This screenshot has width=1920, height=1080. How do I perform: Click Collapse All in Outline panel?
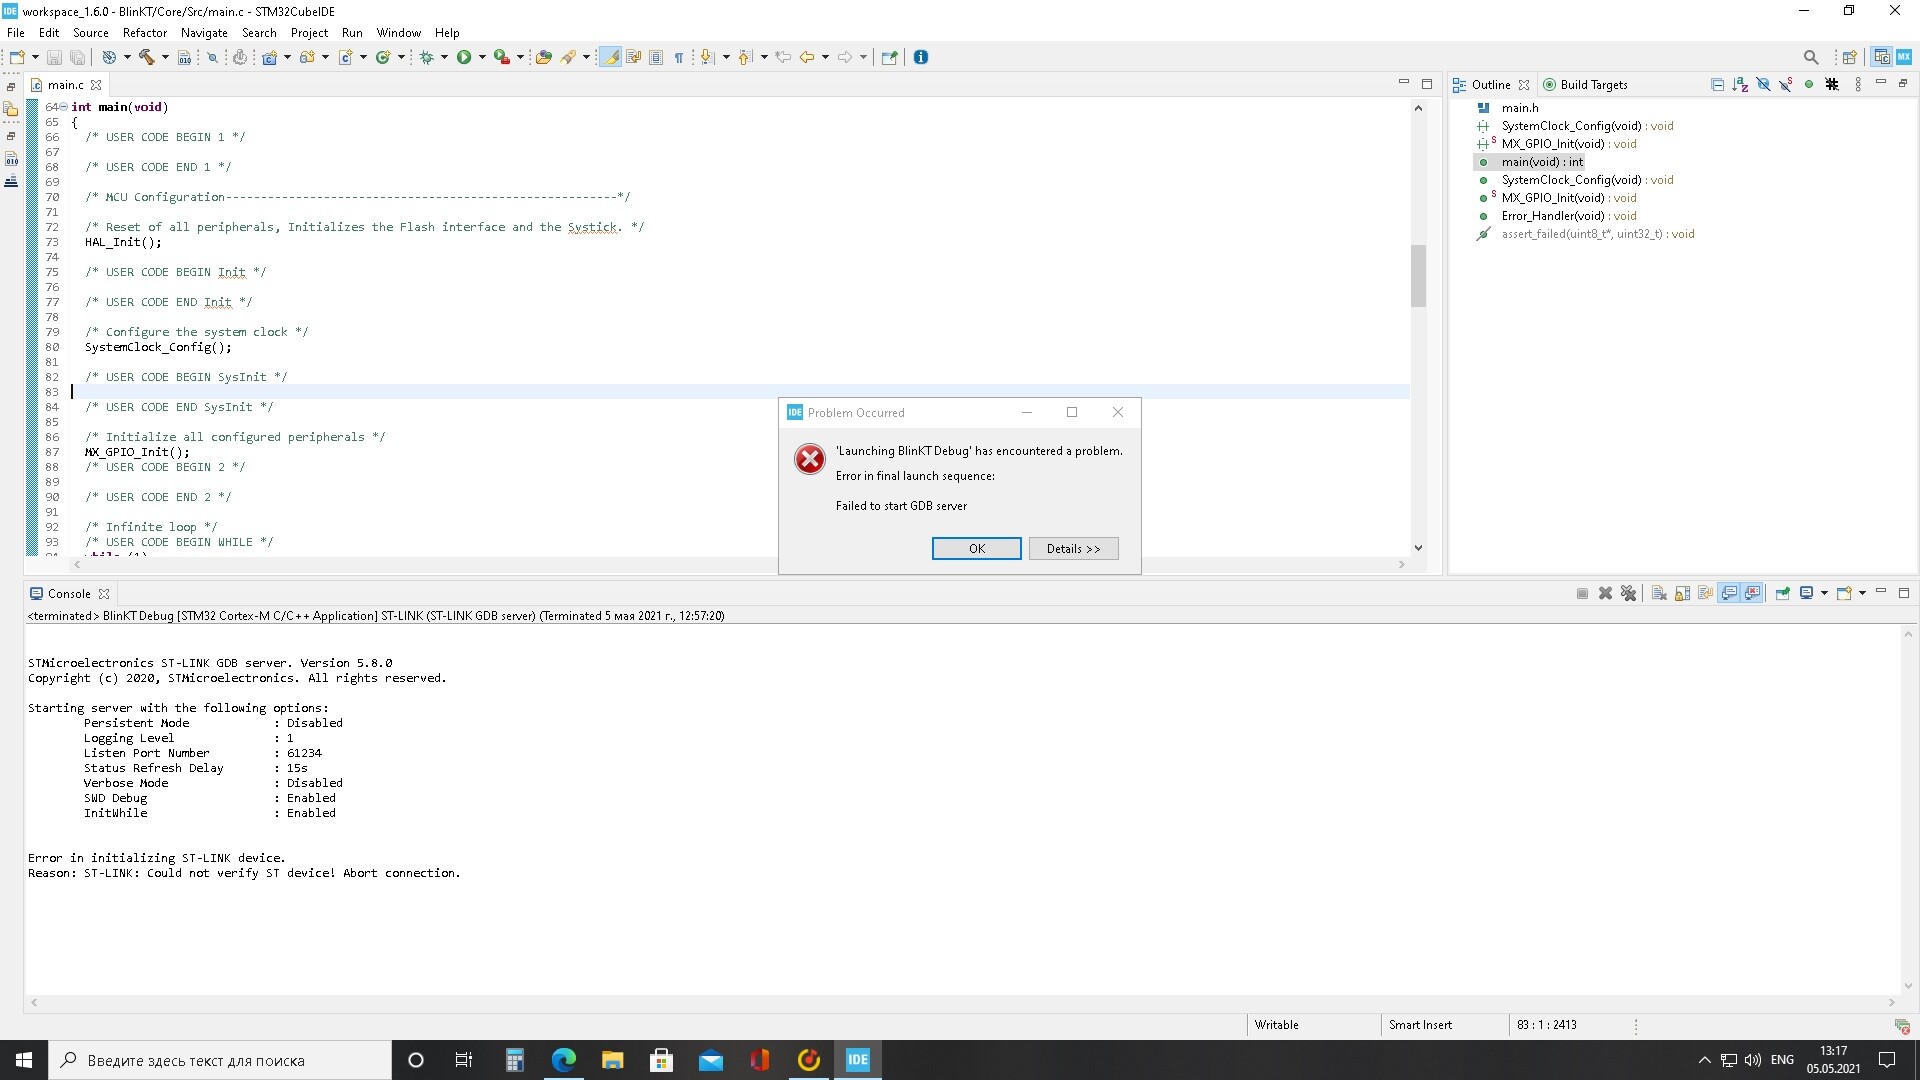[1717, 85]
